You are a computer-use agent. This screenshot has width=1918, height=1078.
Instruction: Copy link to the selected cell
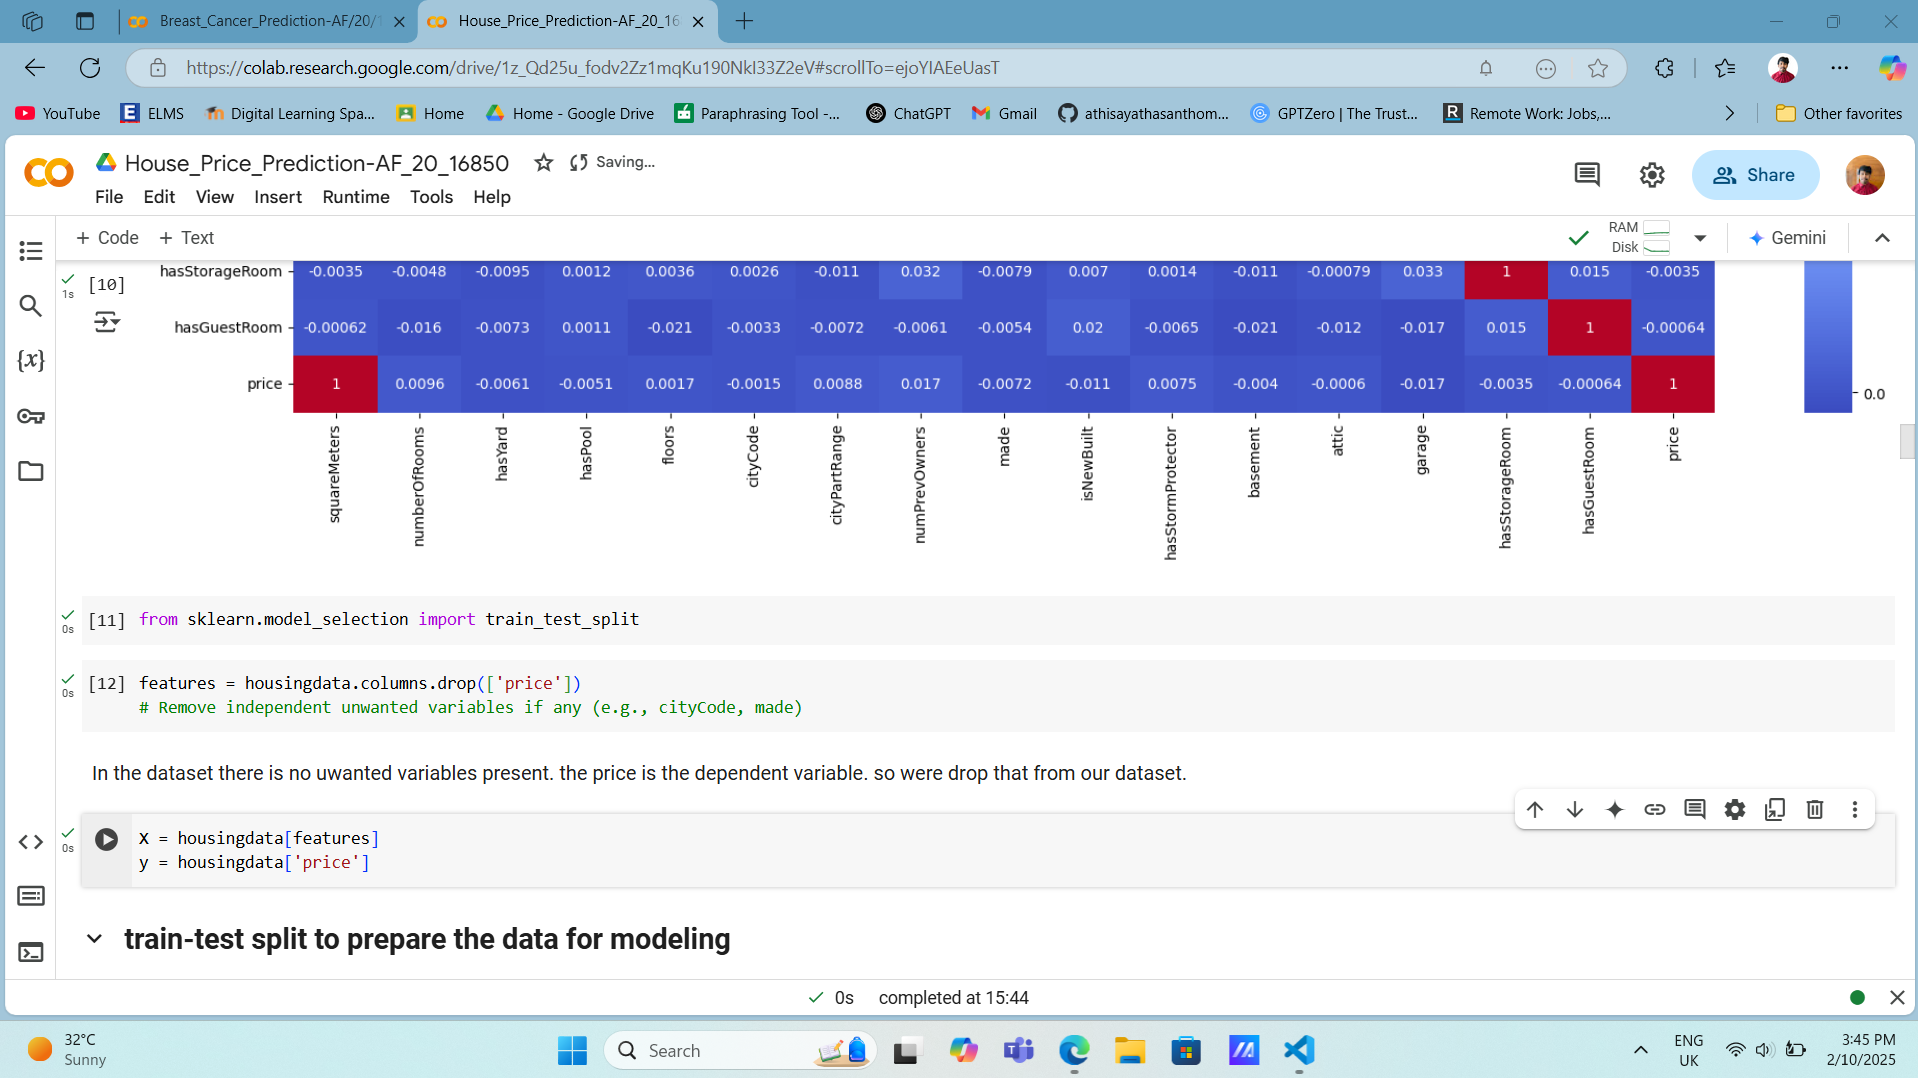pos(1655,810)
